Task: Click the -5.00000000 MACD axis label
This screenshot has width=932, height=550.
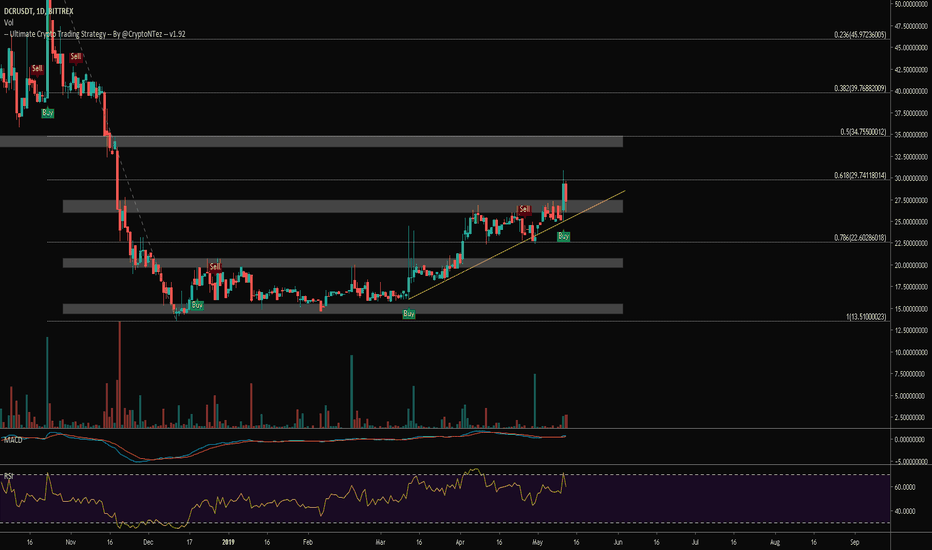Action: coord(910,461)
